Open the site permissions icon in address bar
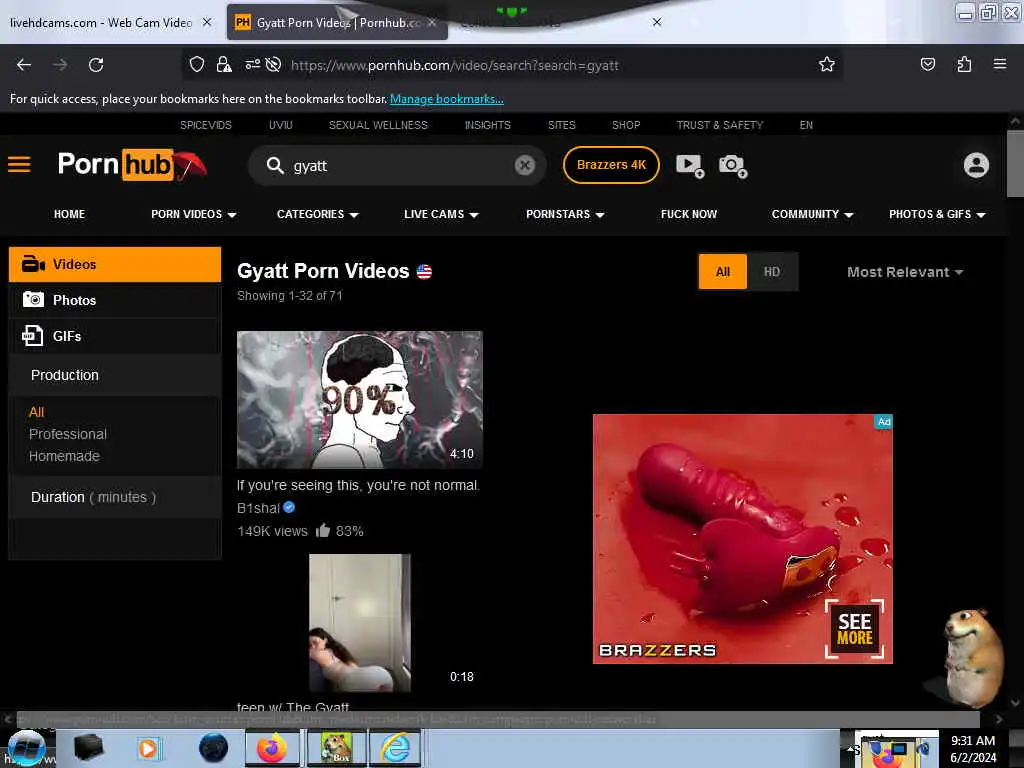1024x768 pixels. 252,64
